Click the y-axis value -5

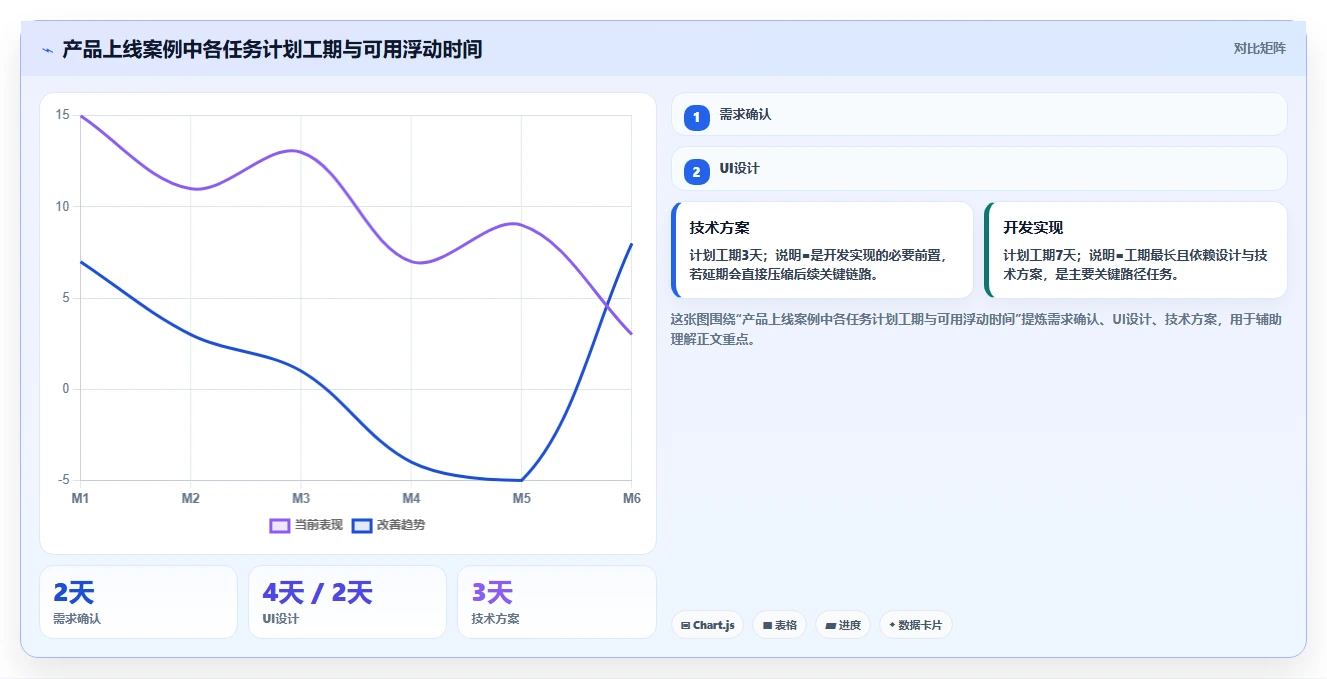(x=65, y=480)
